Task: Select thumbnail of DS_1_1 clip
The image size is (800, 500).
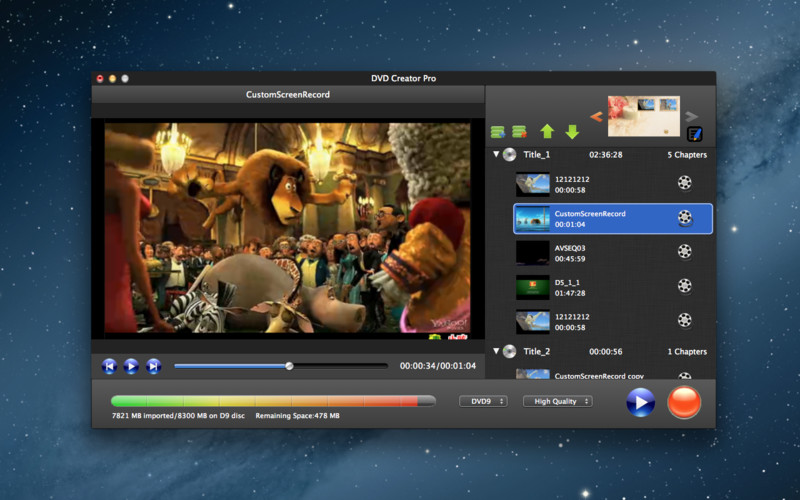Action: coord(533,287)
